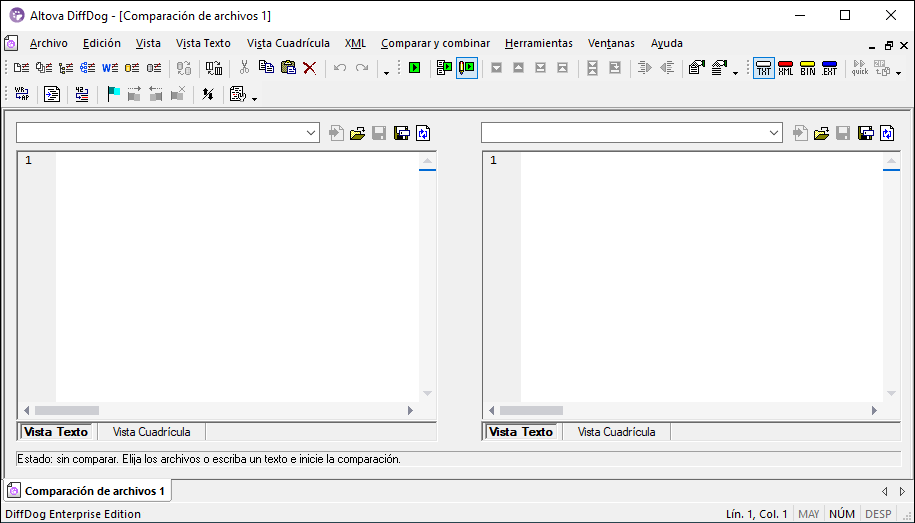Click inside the right text editor area
The image size is (915, 523).
pyautogui.click(x=701, y=277)
